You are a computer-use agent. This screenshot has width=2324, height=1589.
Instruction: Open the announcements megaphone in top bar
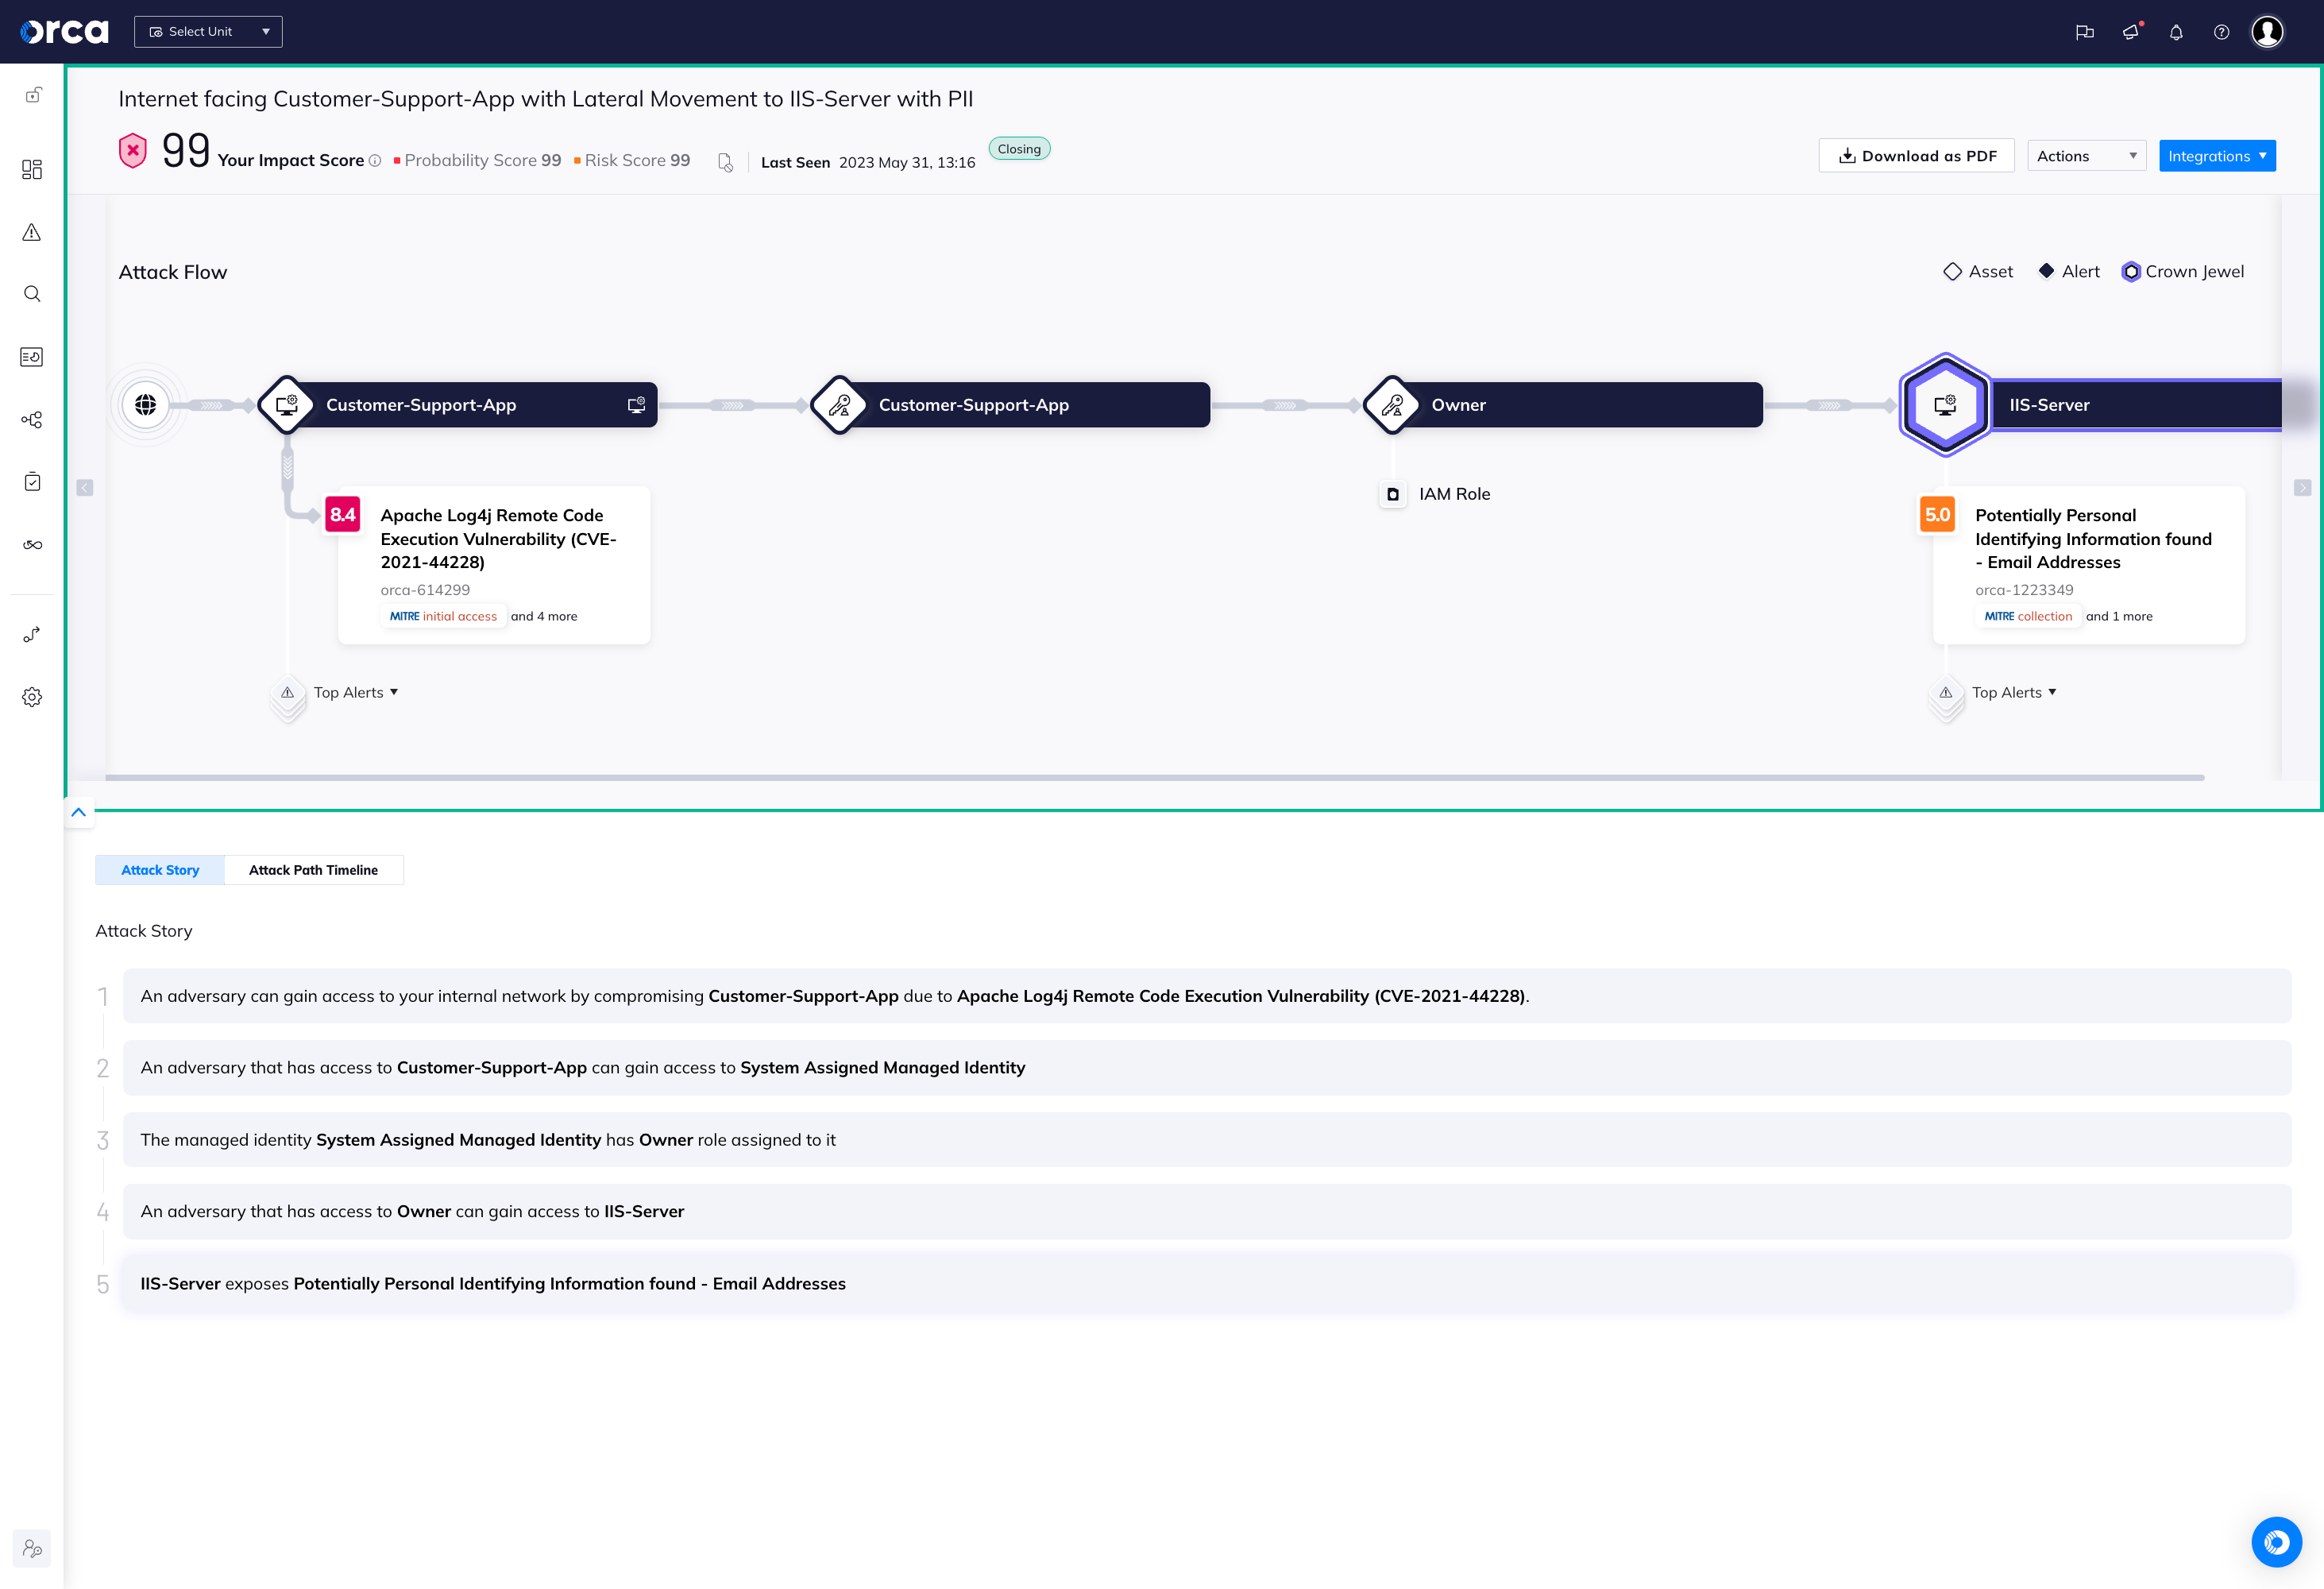click(x=2130, y=31)
